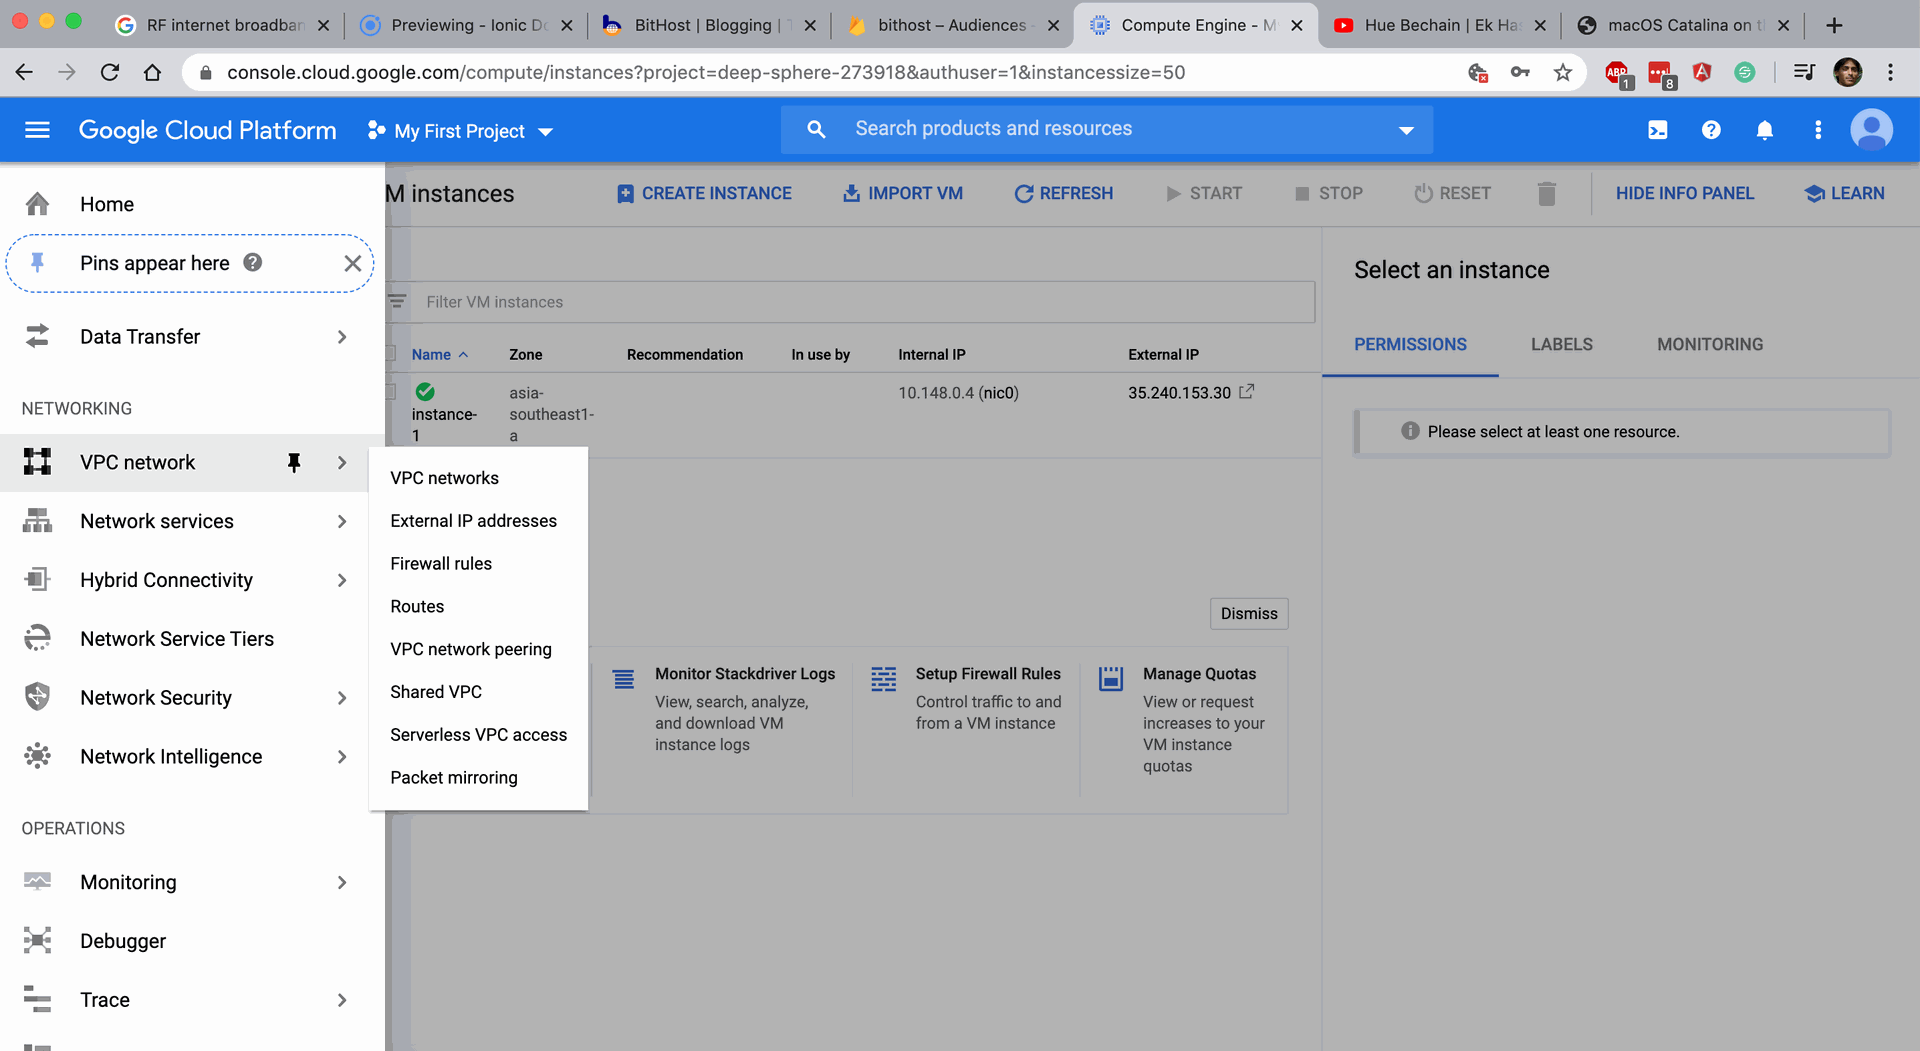The width and height of the screenshot is (1920, 1051).
Task: Open help tooltip next to Pins appear here
Action: click(253, 262)
